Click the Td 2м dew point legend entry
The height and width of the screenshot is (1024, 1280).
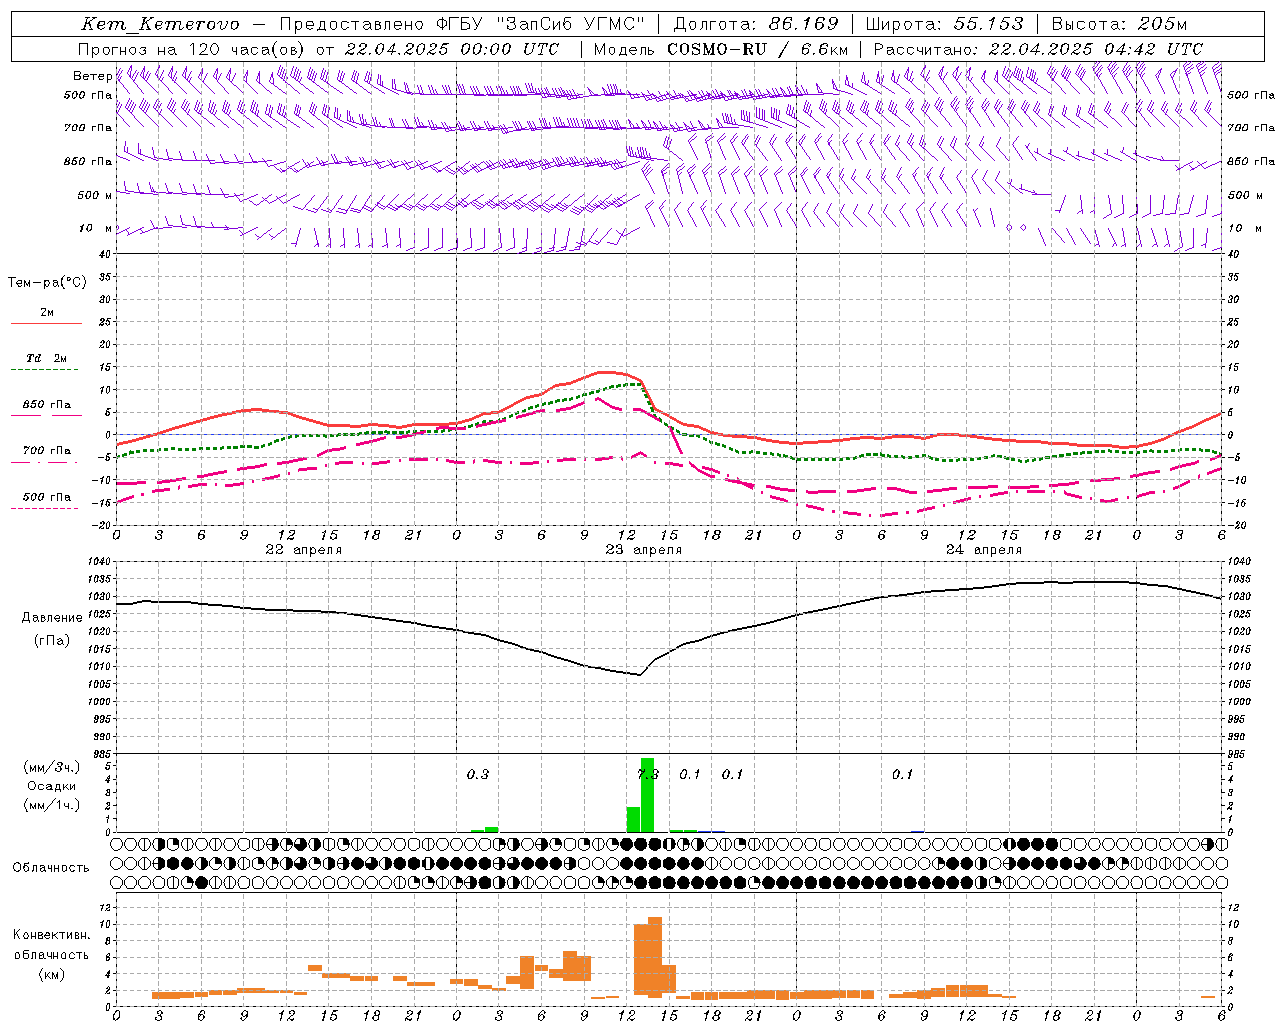pyautogui.click(x=46, y=360)
